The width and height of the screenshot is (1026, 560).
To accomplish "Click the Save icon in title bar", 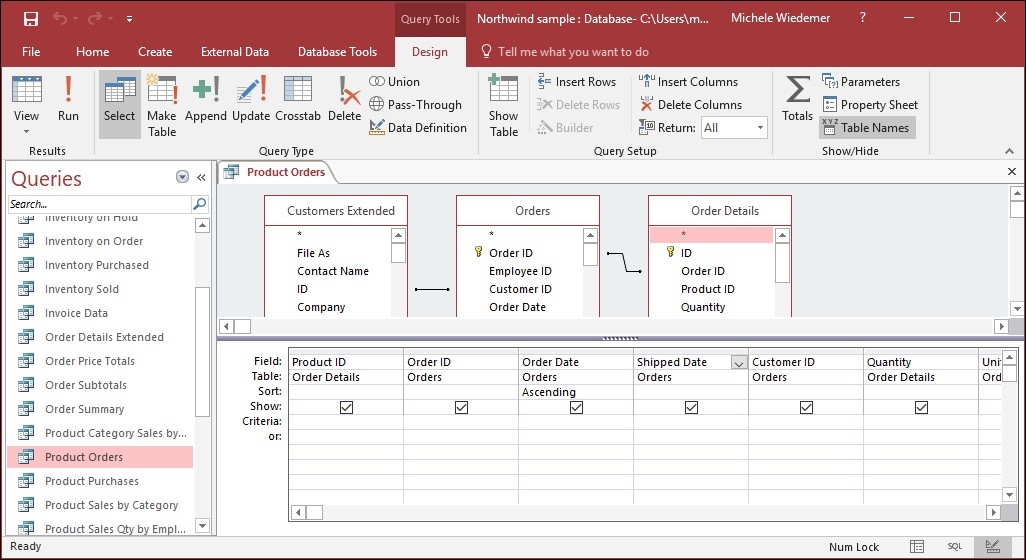I will click(x=30, y=19).
